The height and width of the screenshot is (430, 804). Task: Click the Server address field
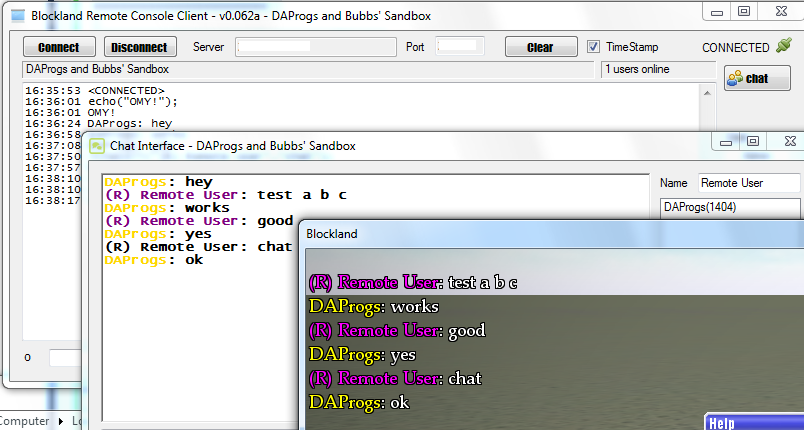316,47
